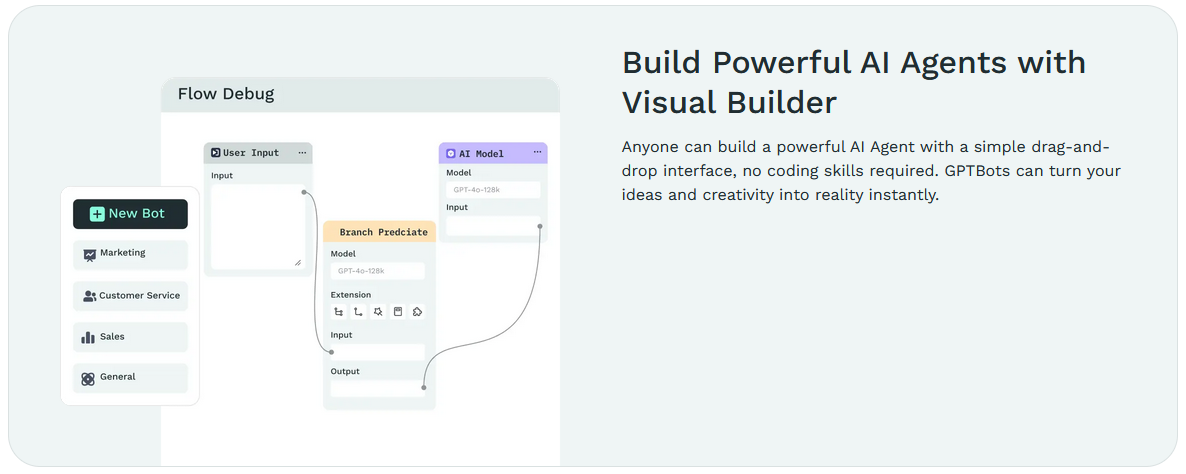Click the Marketing presentation chart icon

pyautogui.click(x=89, y=256)
